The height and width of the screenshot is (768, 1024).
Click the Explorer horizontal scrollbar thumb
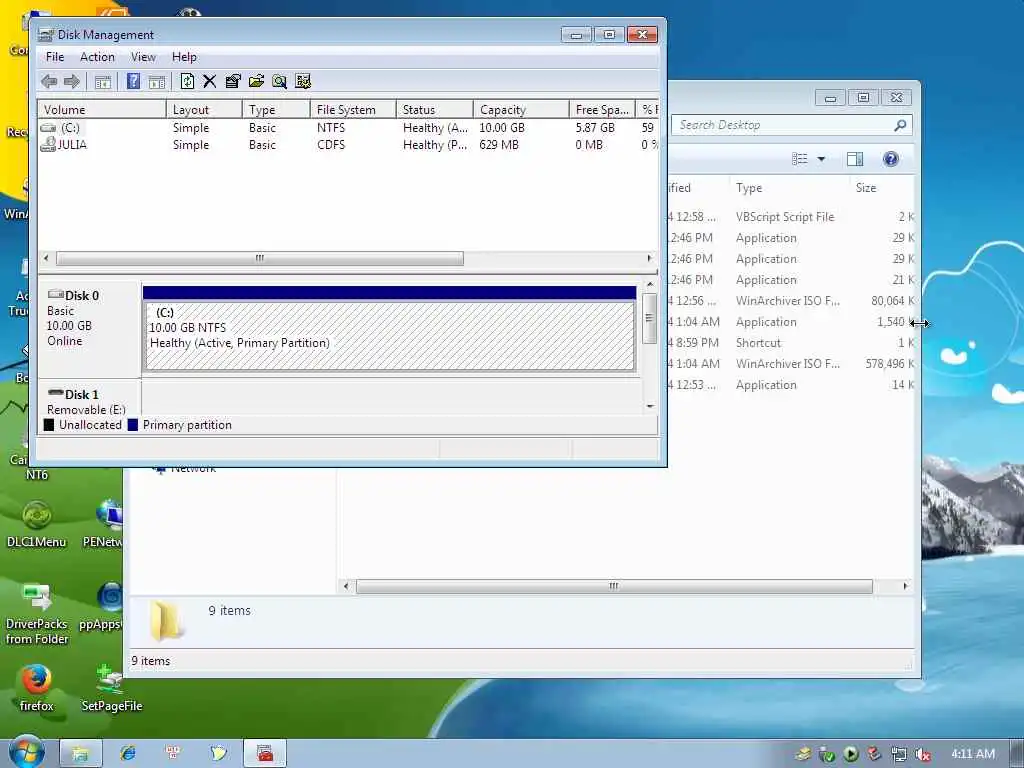click(x=614, y=586)
